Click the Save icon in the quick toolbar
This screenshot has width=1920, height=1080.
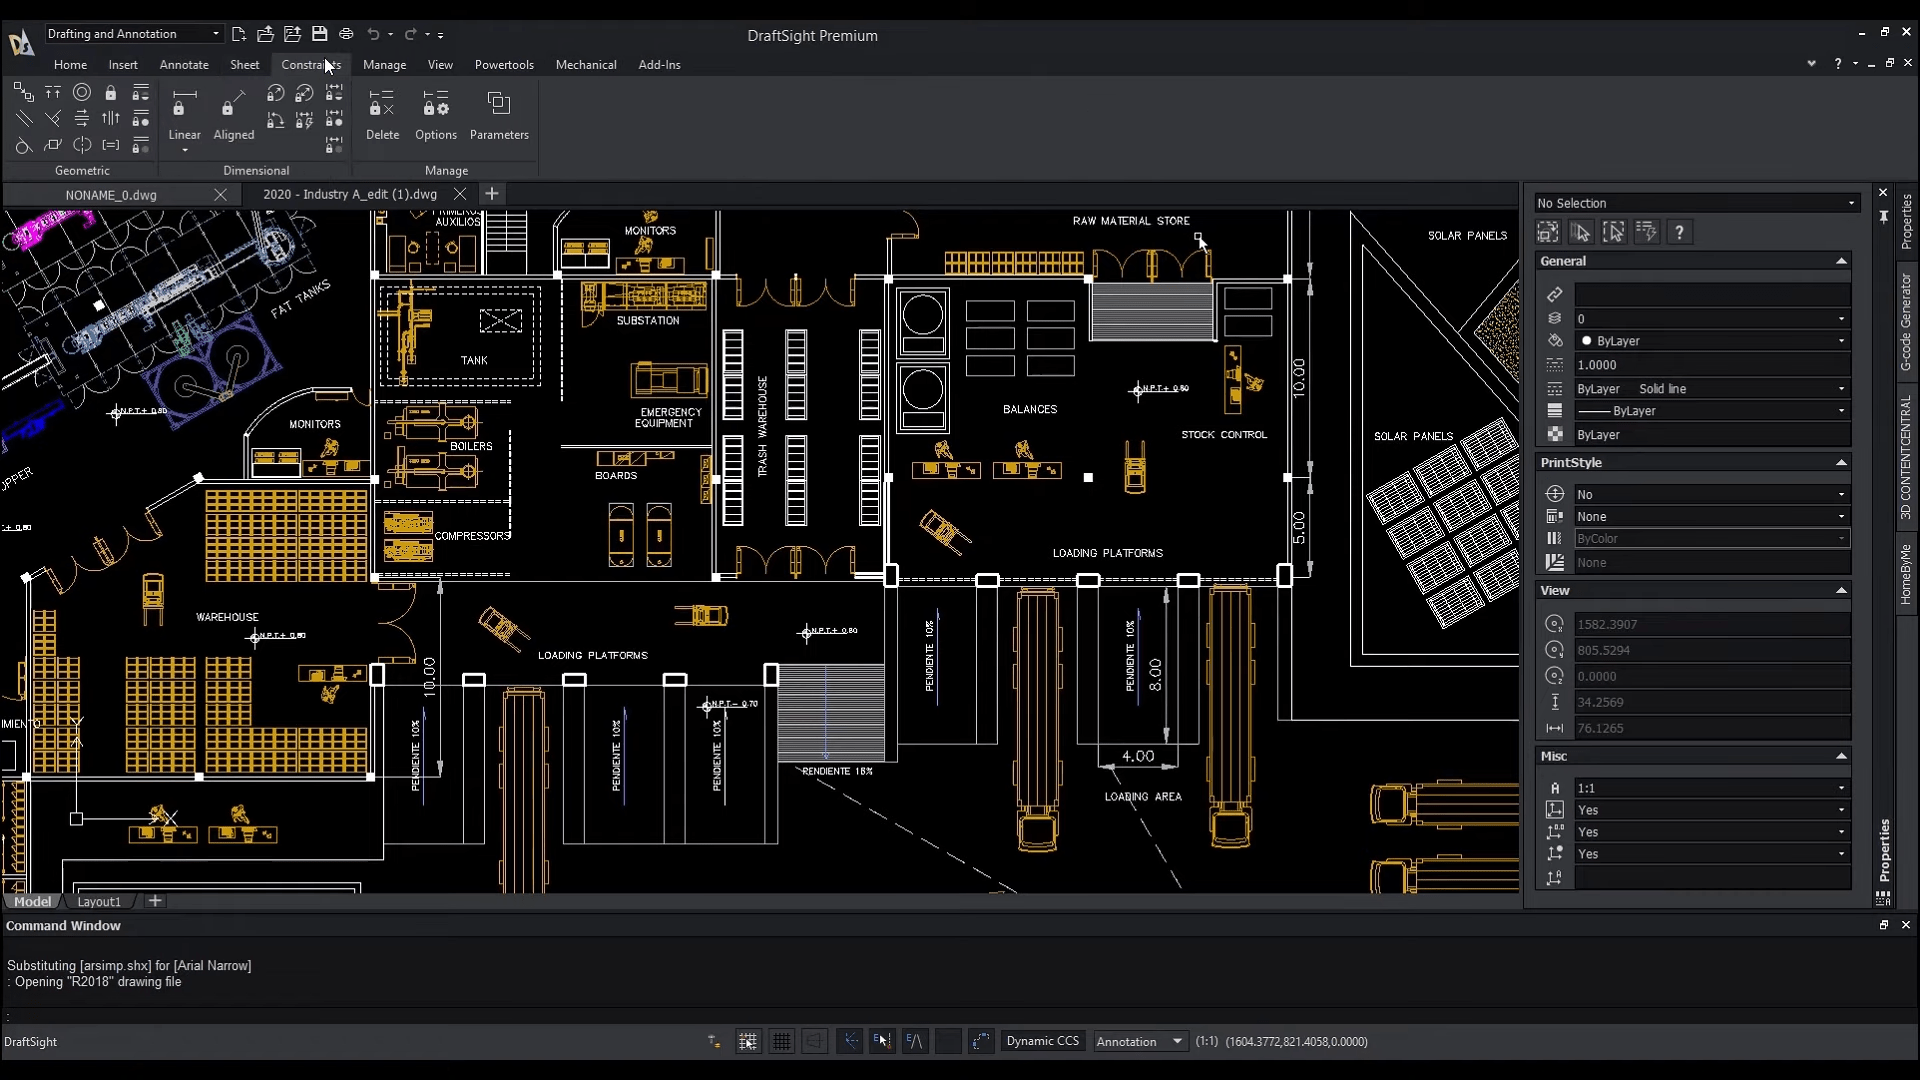320,33
